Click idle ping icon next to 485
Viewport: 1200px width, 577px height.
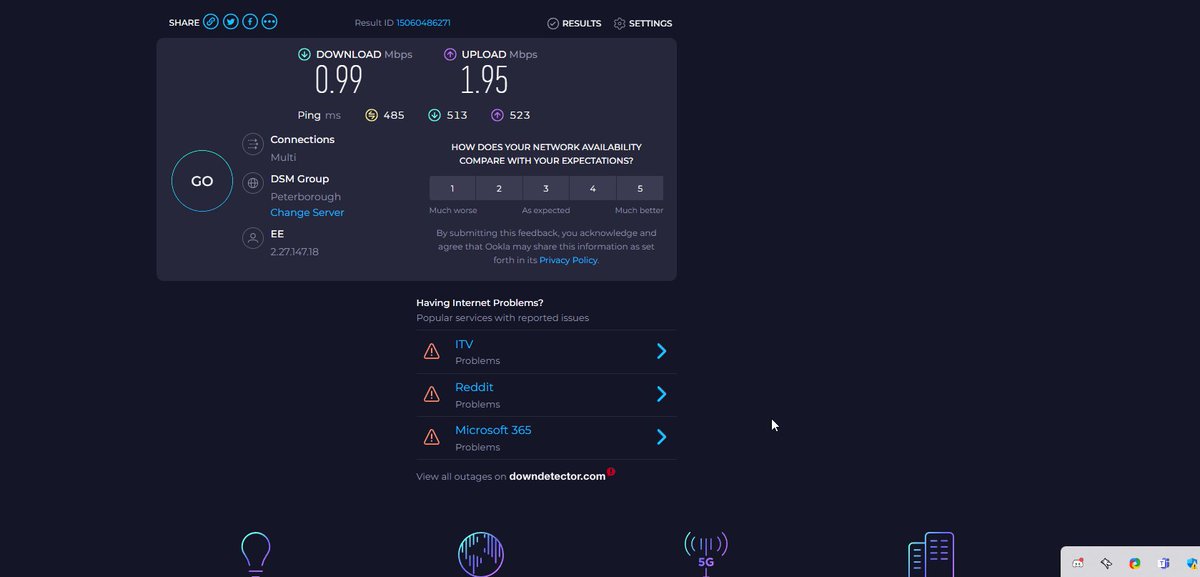[372, 115]
